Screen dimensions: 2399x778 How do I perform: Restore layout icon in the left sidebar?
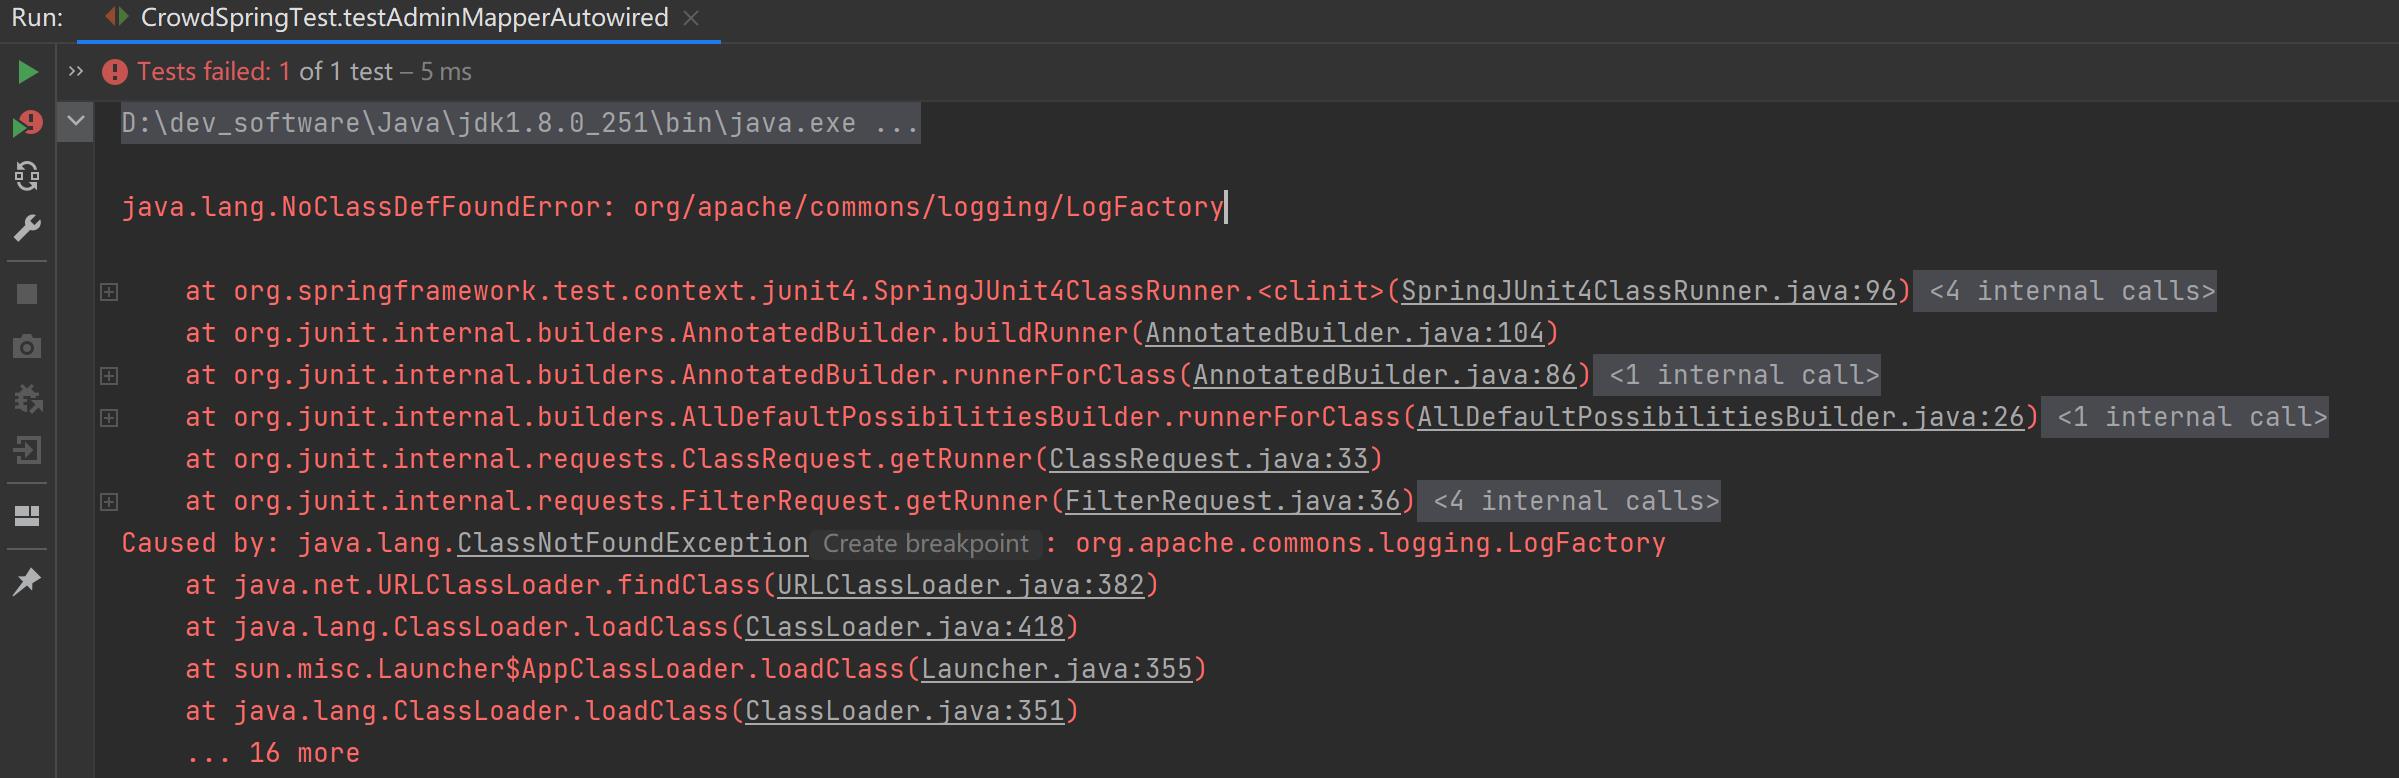point(27,516)
